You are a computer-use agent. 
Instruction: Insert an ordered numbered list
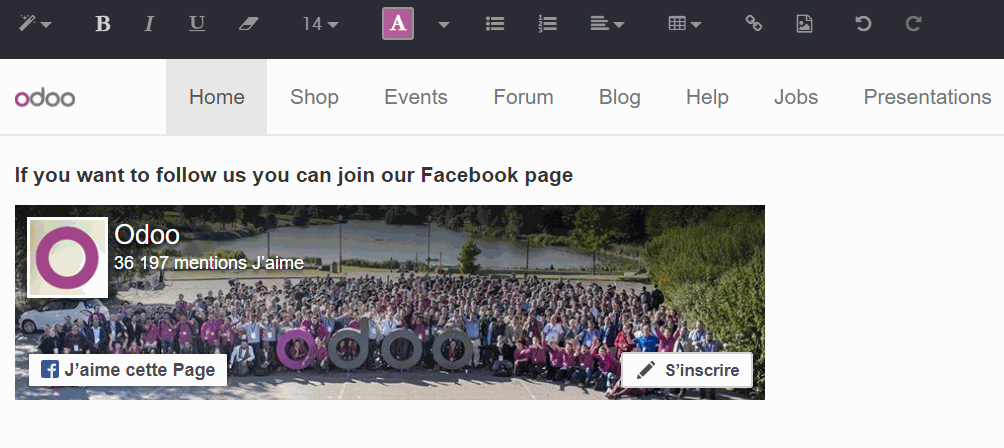[x=547, y=24]
